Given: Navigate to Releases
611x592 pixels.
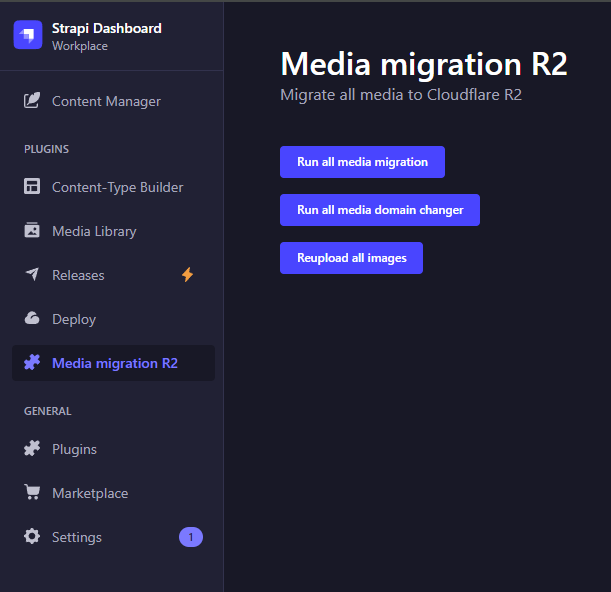Looking at the screenshot, I should (x=113, y=275).
